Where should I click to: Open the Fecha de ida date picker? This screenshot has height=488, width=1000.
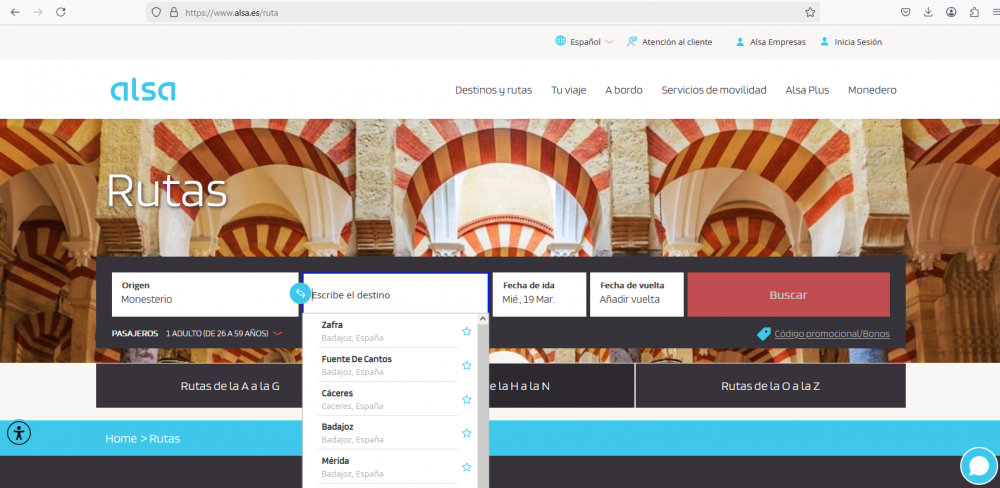click(538, 294)
